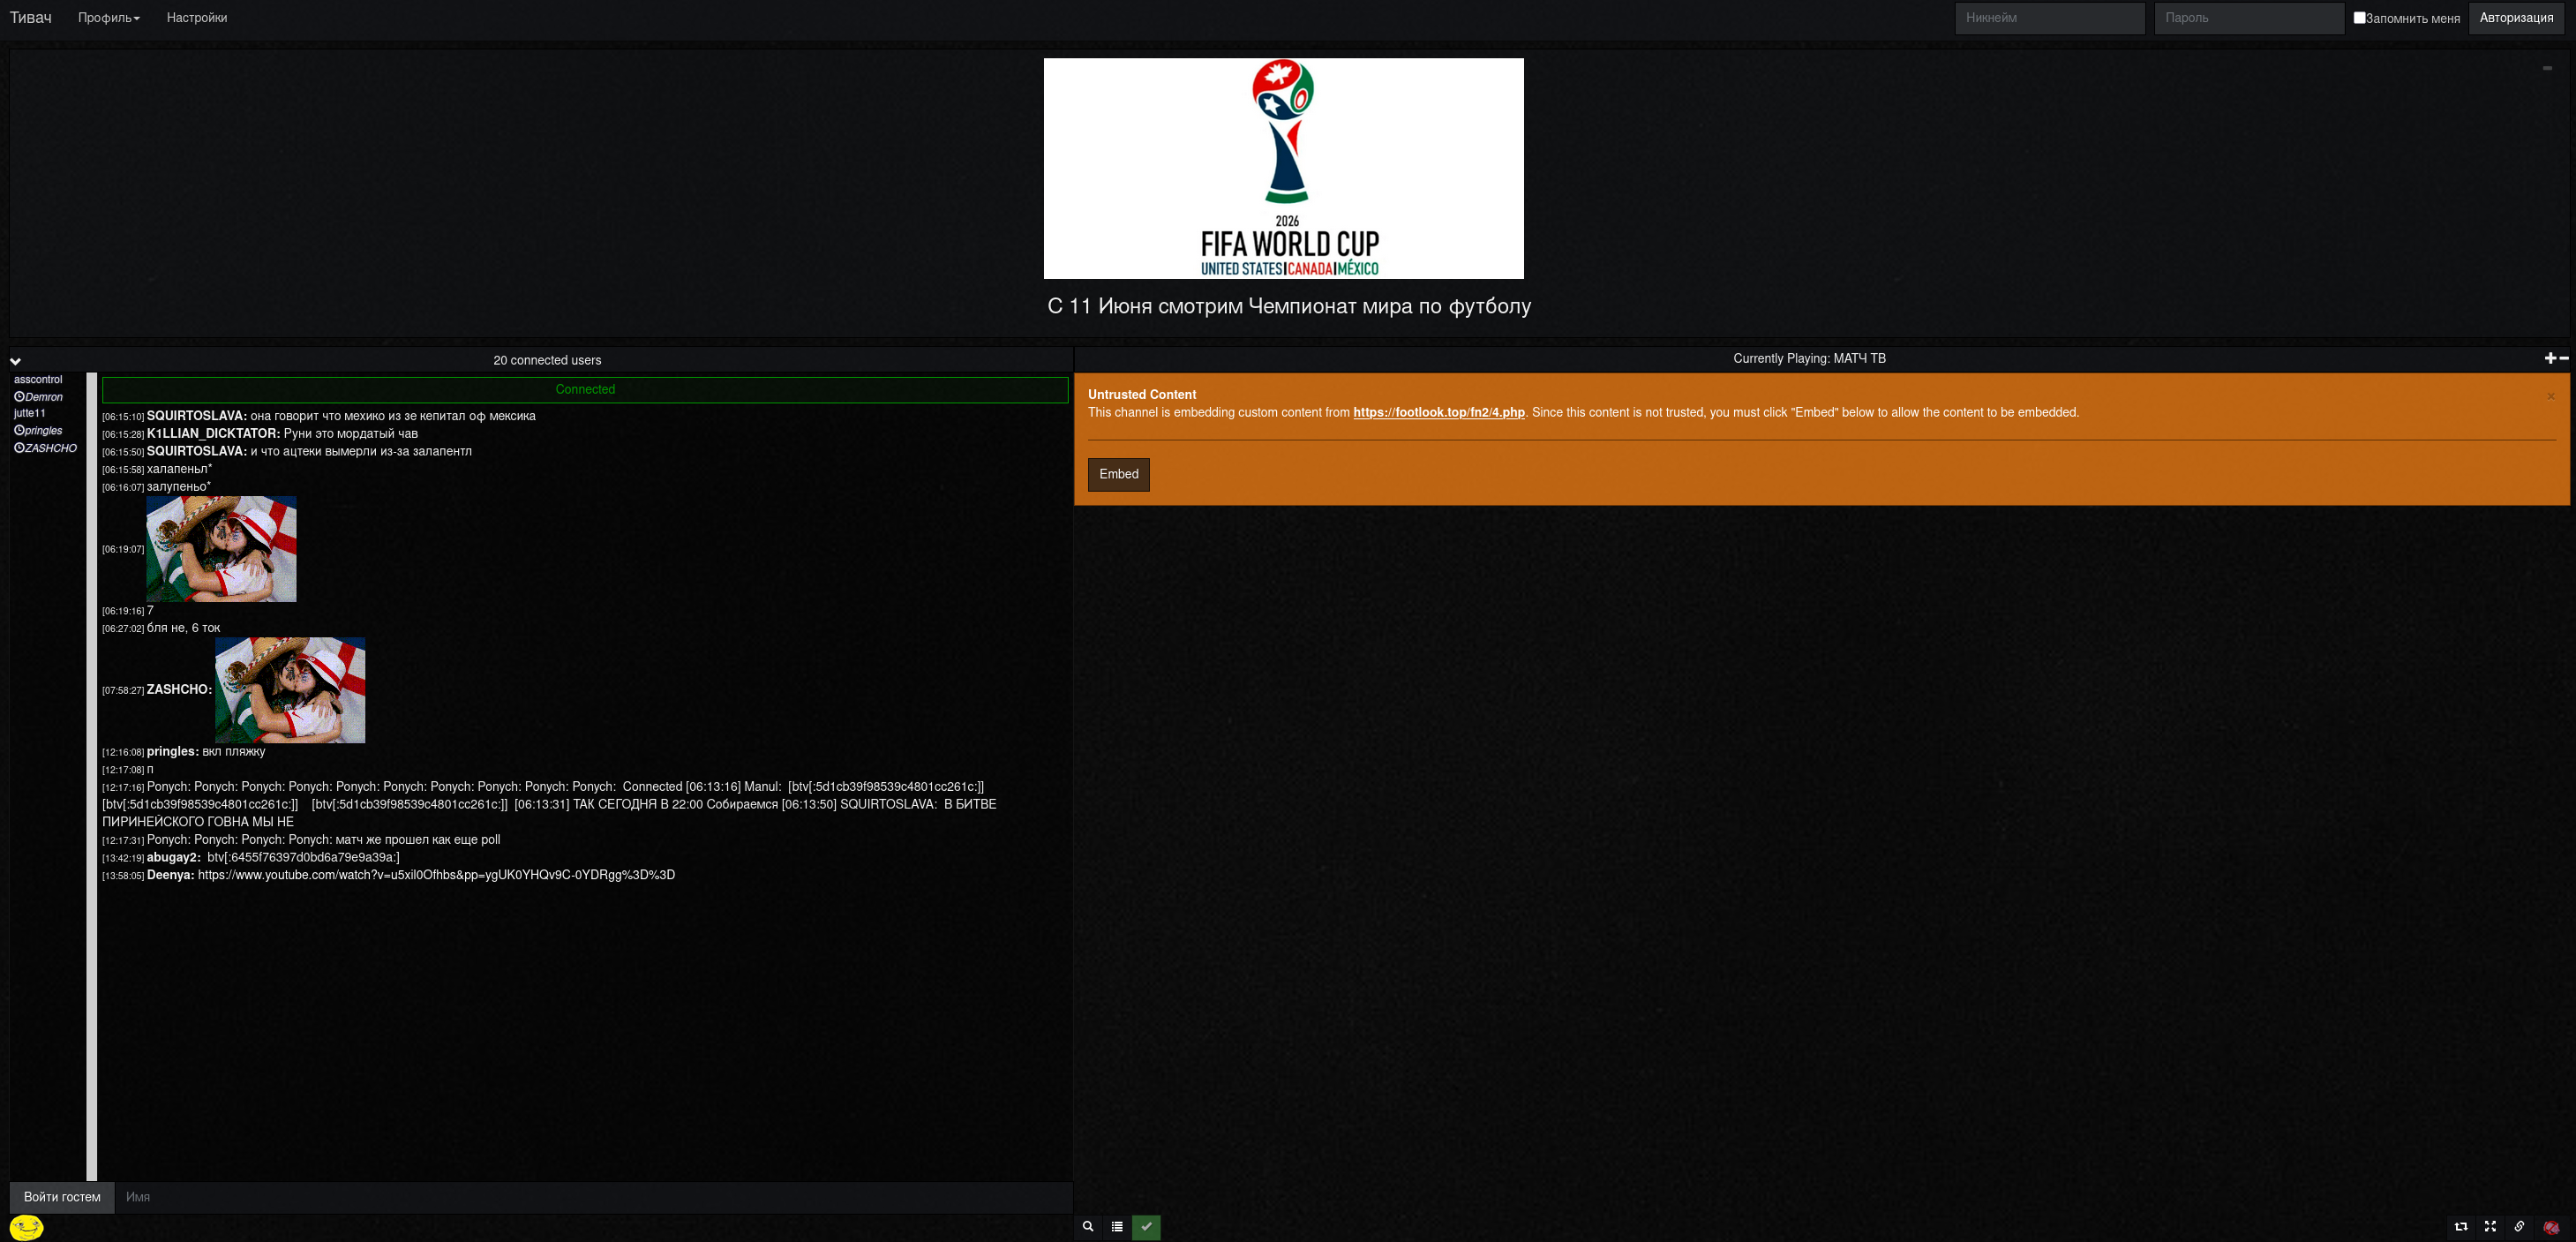Enlarge the video with the plus icon
Image resolution: width=2576 pixels, height=1242 pixels.
point(2550,358)
